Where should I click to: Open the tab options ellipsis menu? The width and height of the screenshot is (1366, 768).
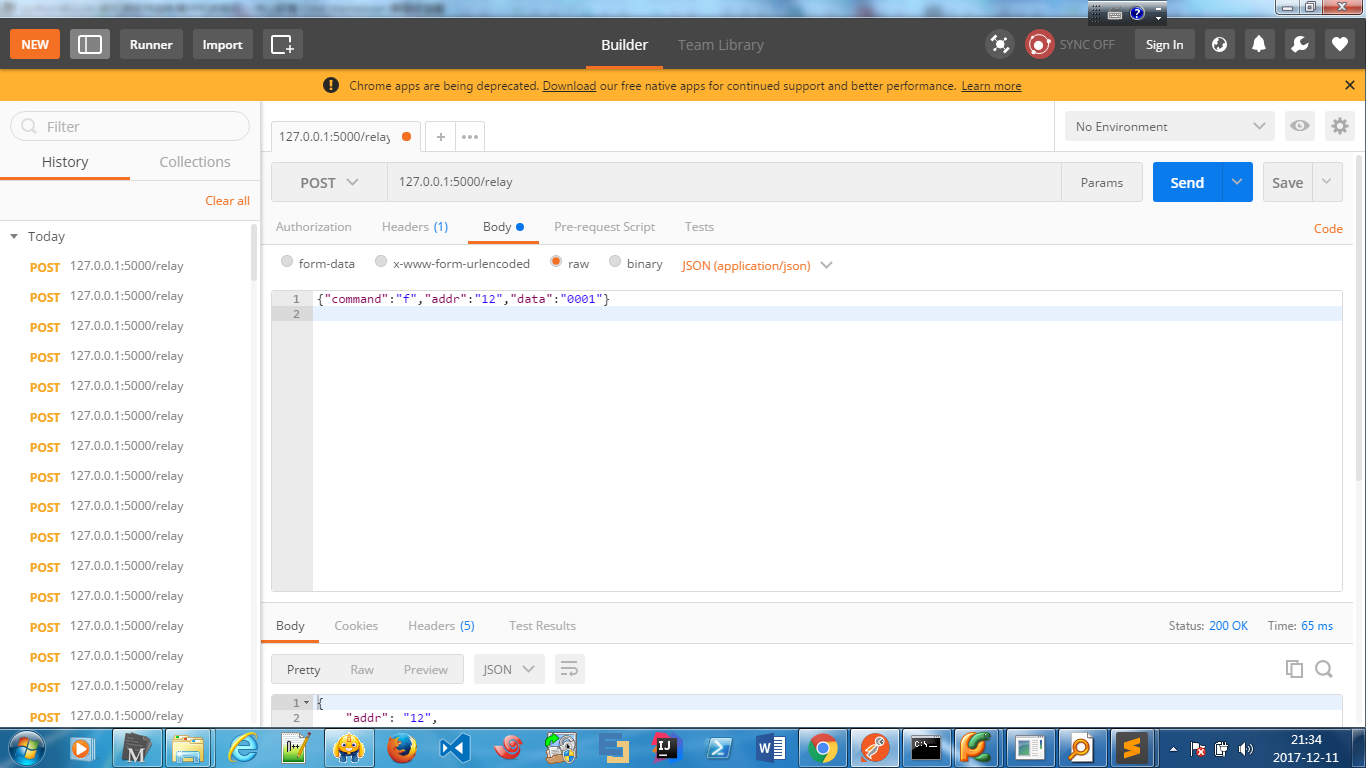click(470, 137)
